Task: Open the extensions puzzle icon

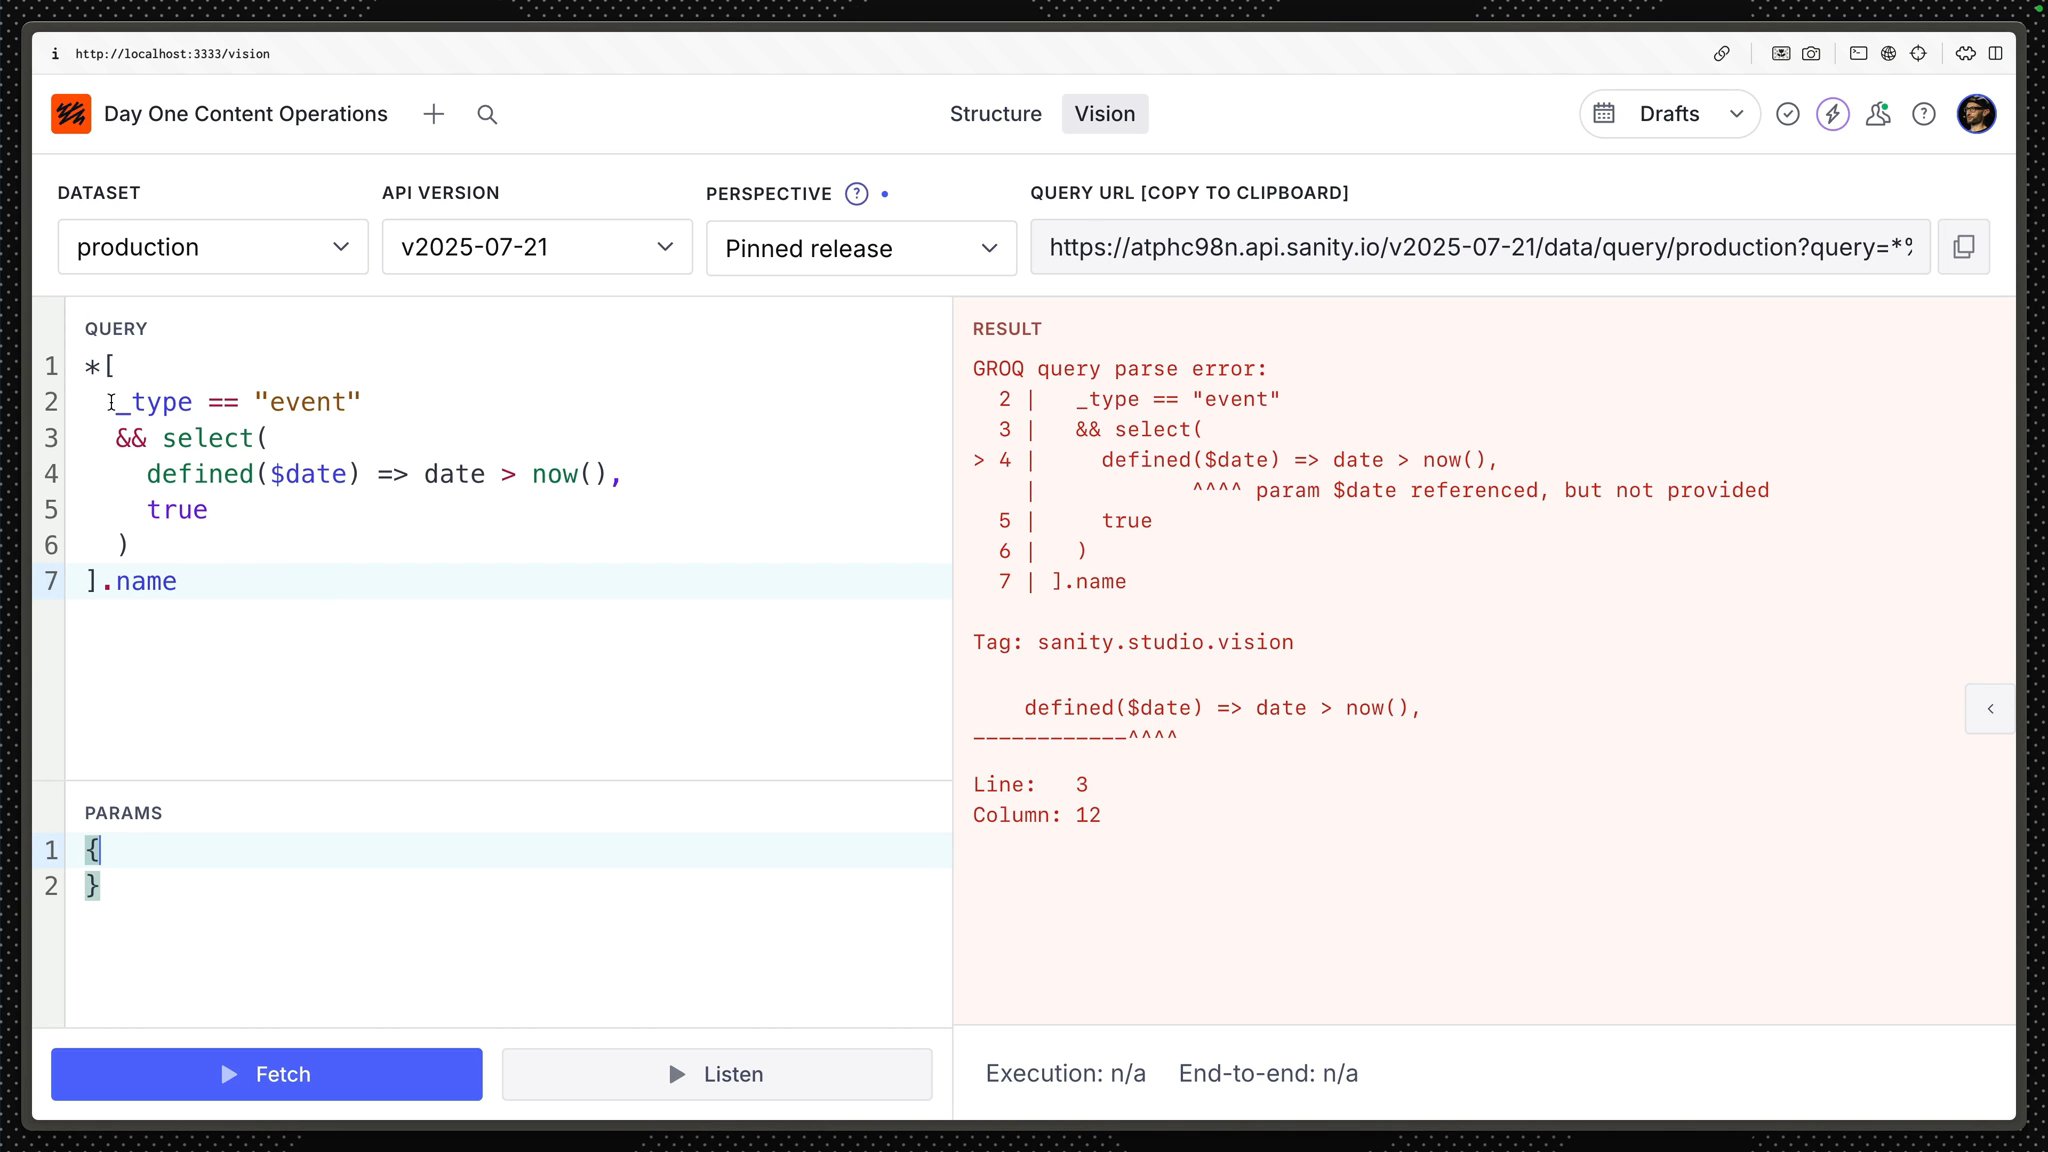Action: pos(1966,54)
